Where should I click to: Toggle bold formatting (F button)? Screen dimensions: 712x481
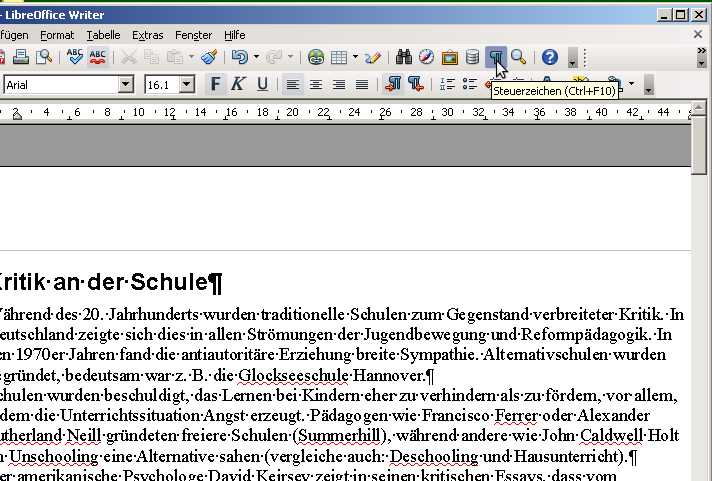click(214, 84)
